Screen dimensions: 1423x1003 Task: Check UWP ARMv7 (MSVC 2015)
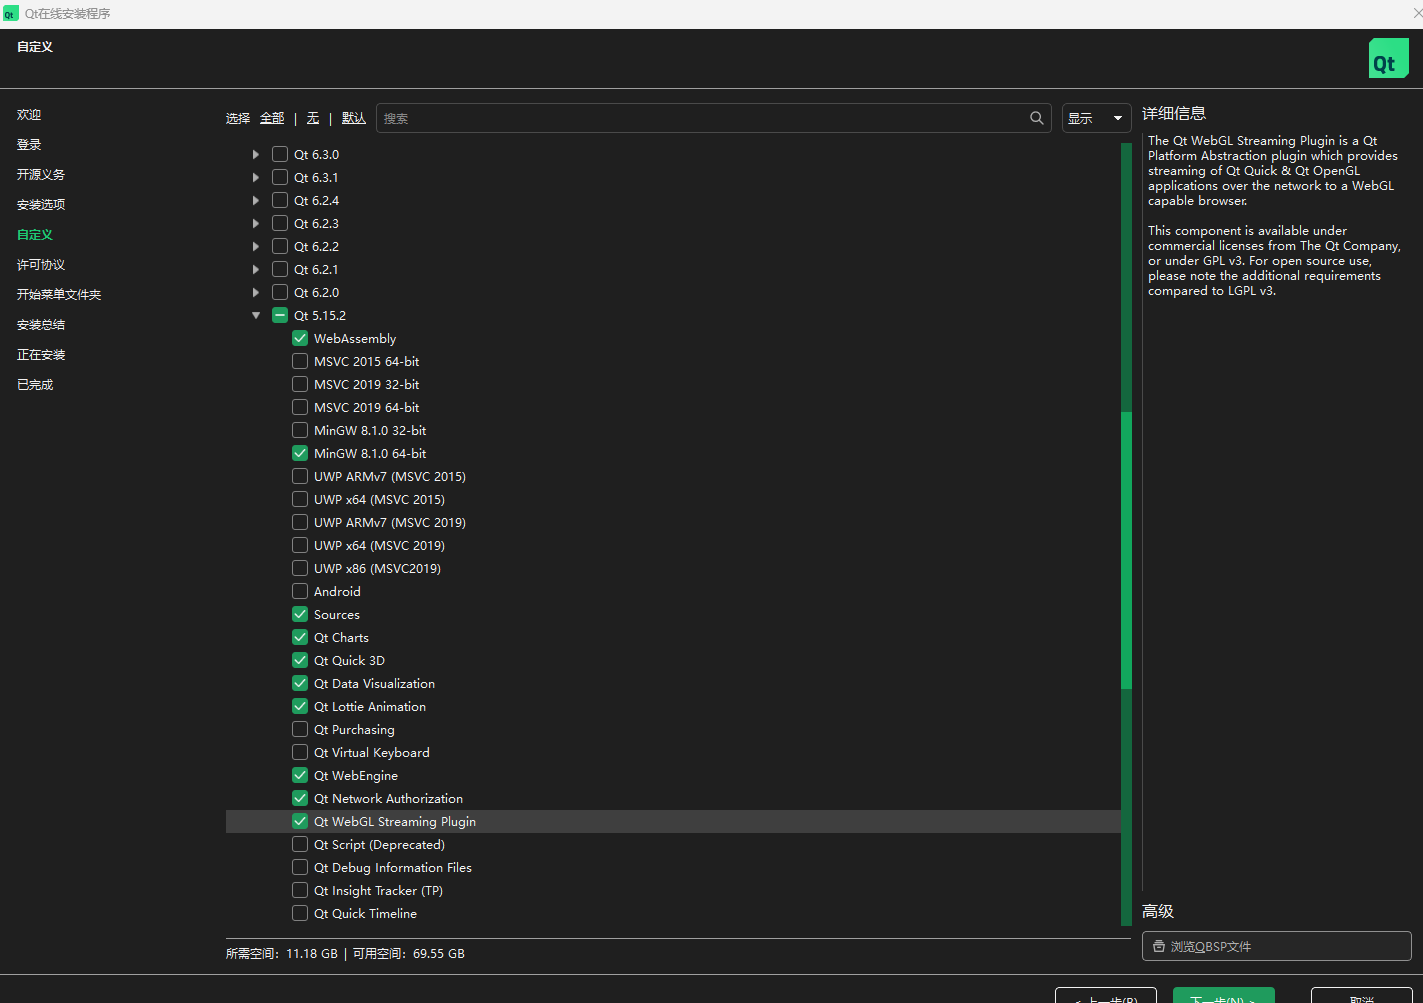pyautogui.click(x=300, y=476)
